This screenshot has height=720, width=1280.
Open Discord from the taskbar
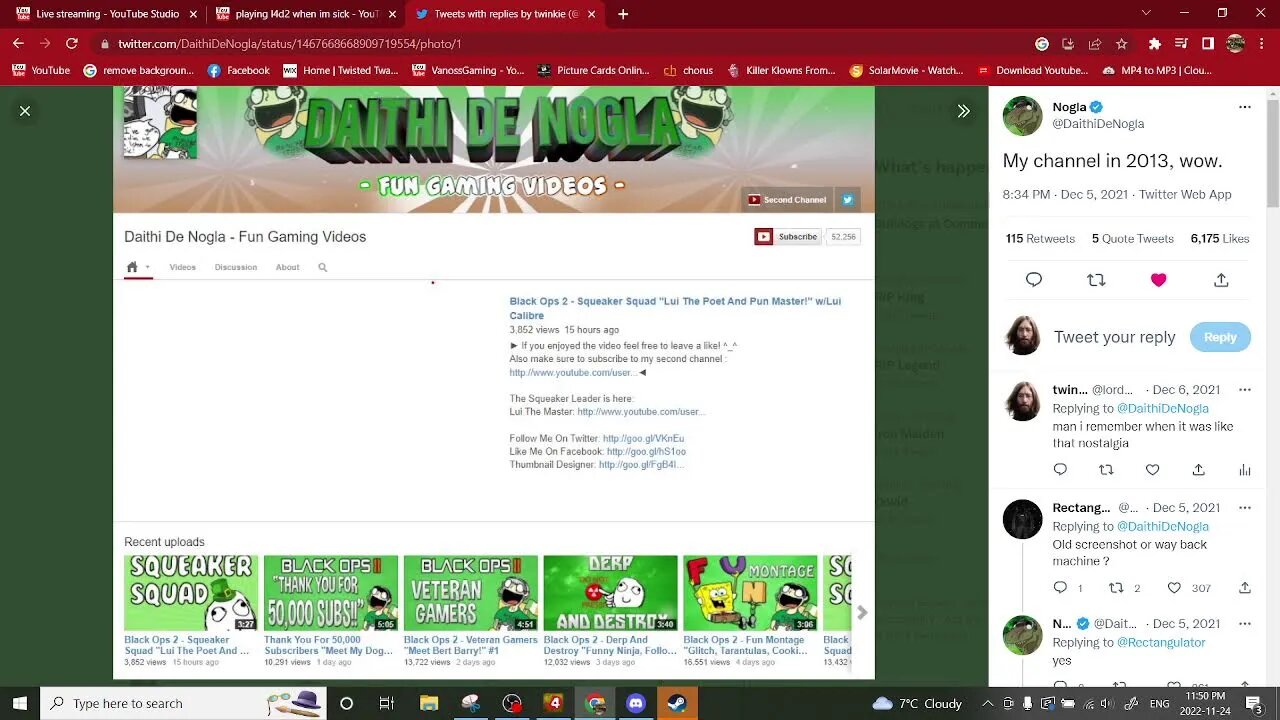point(636,703)
